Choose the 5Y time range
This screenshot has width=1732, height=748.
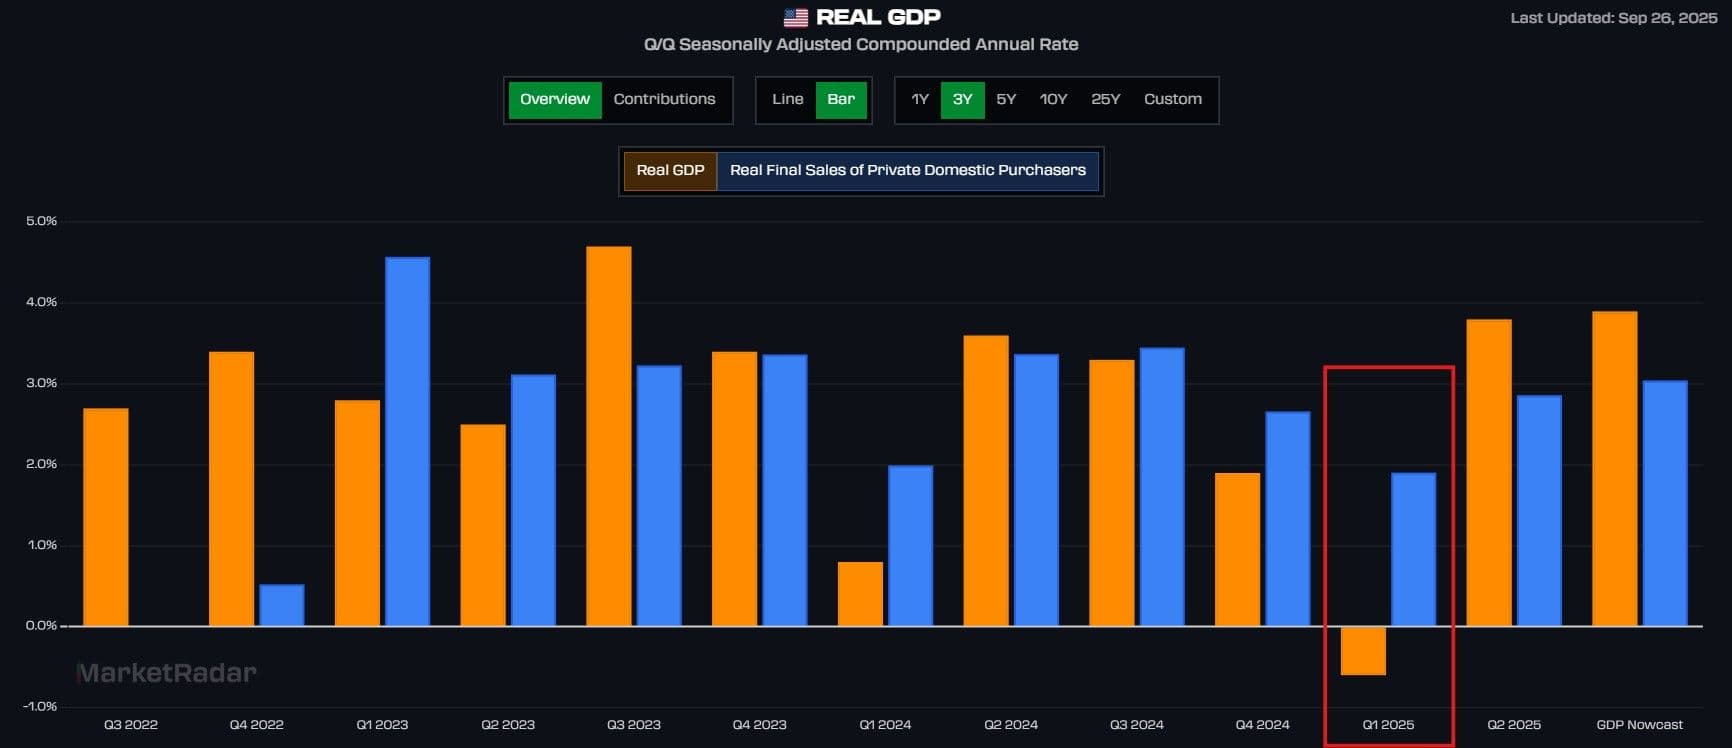(x=1006, y=100)
